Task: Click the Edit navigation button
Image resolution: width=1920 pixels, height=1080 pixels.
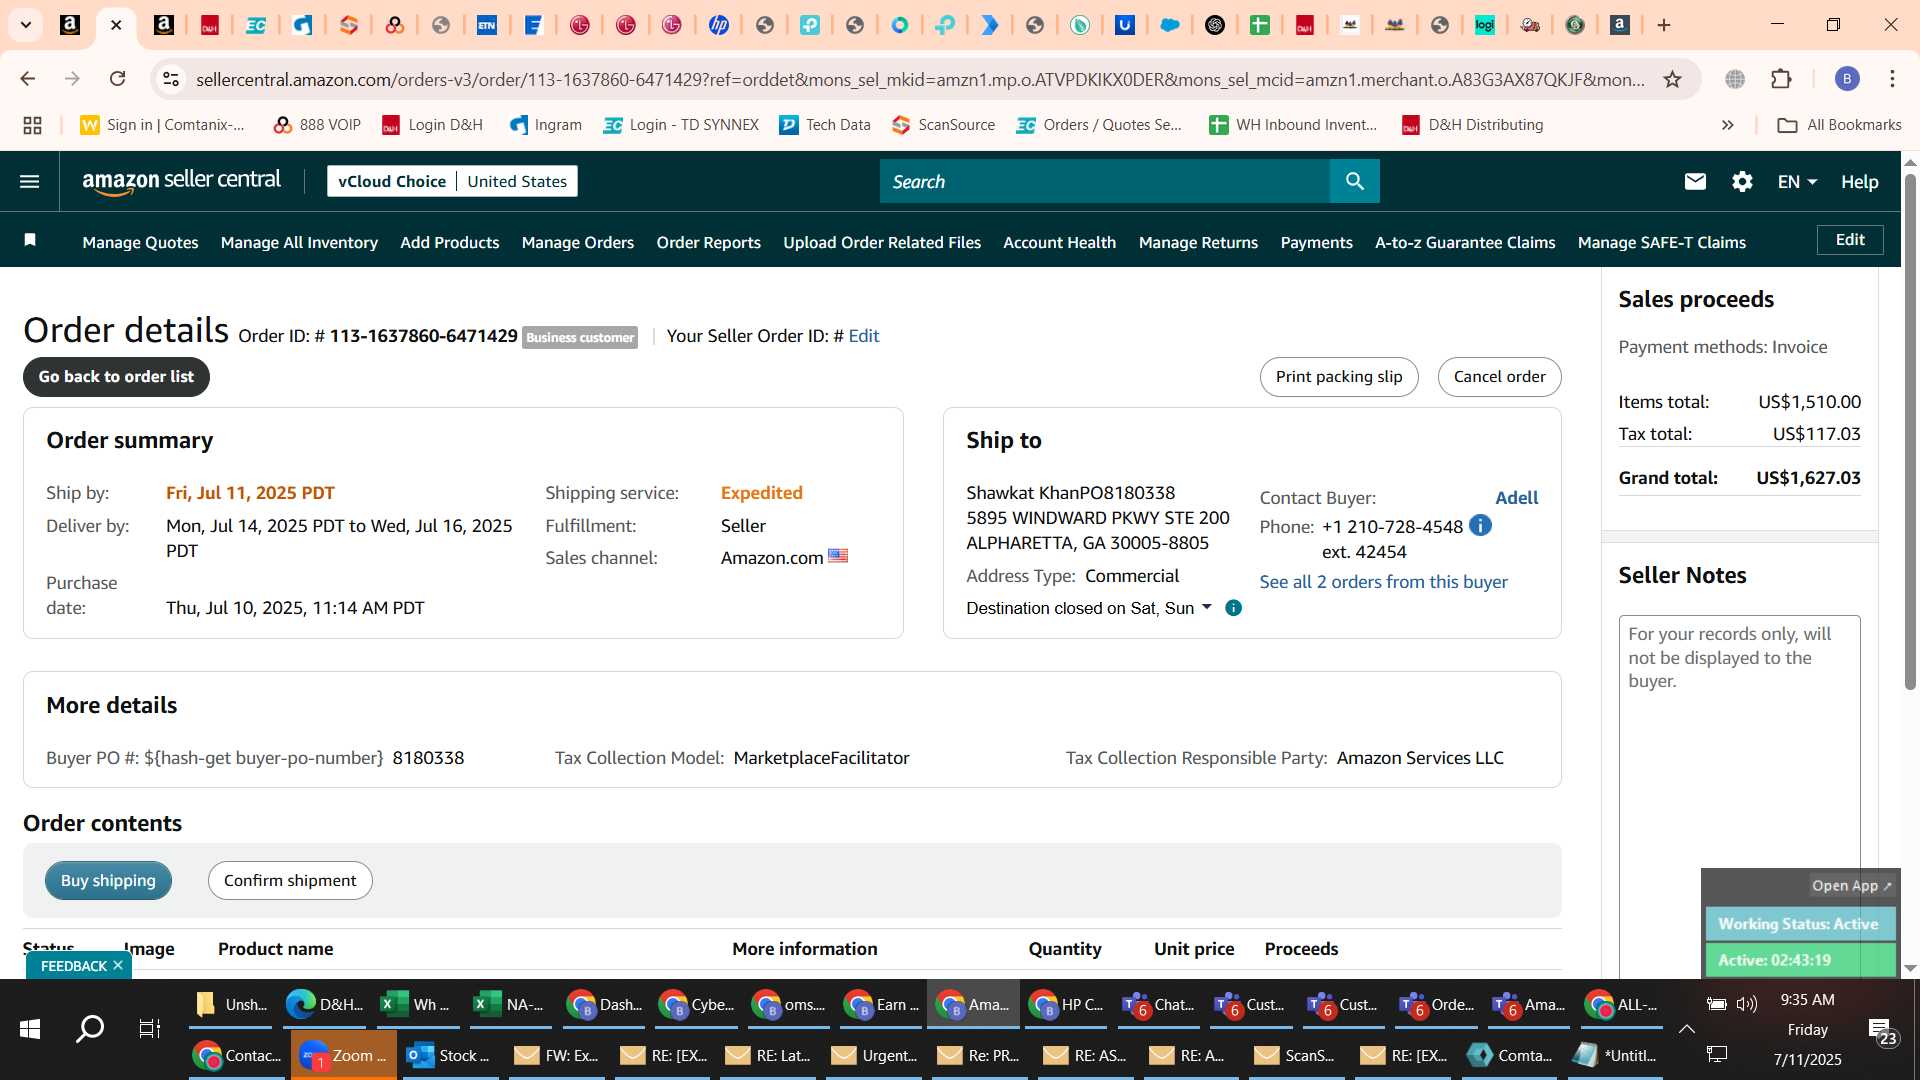Action: click(1849, 240)
